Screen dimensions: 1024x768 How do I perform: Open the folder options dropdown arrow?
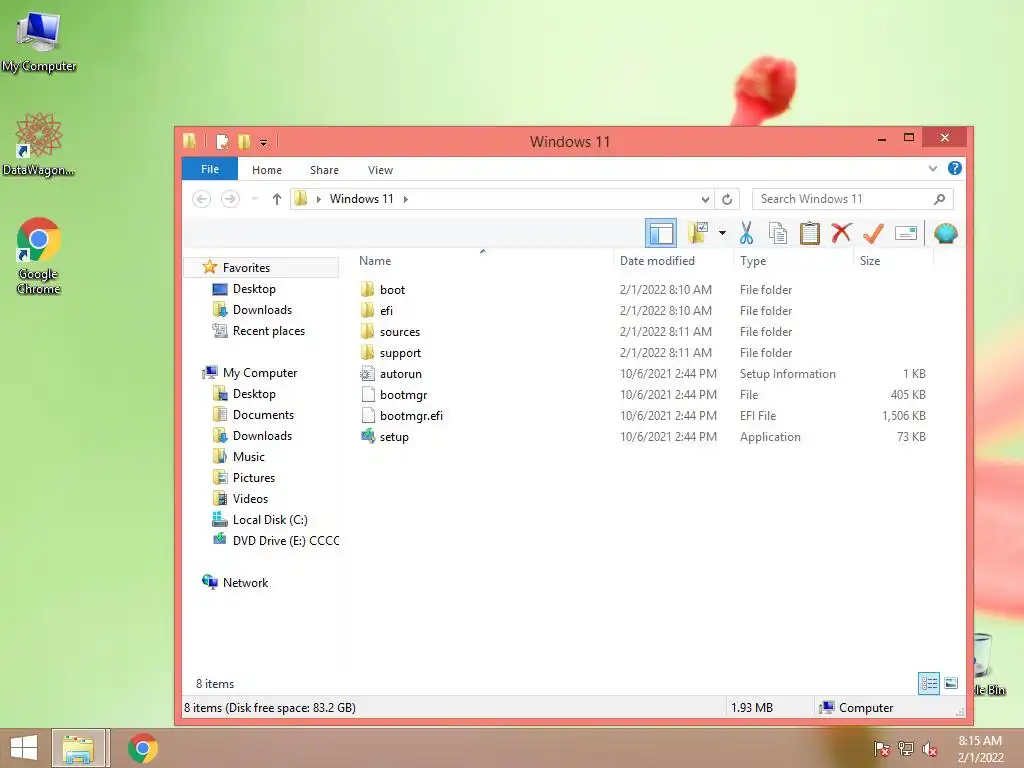pyautogui.click(x=722, y=233)
